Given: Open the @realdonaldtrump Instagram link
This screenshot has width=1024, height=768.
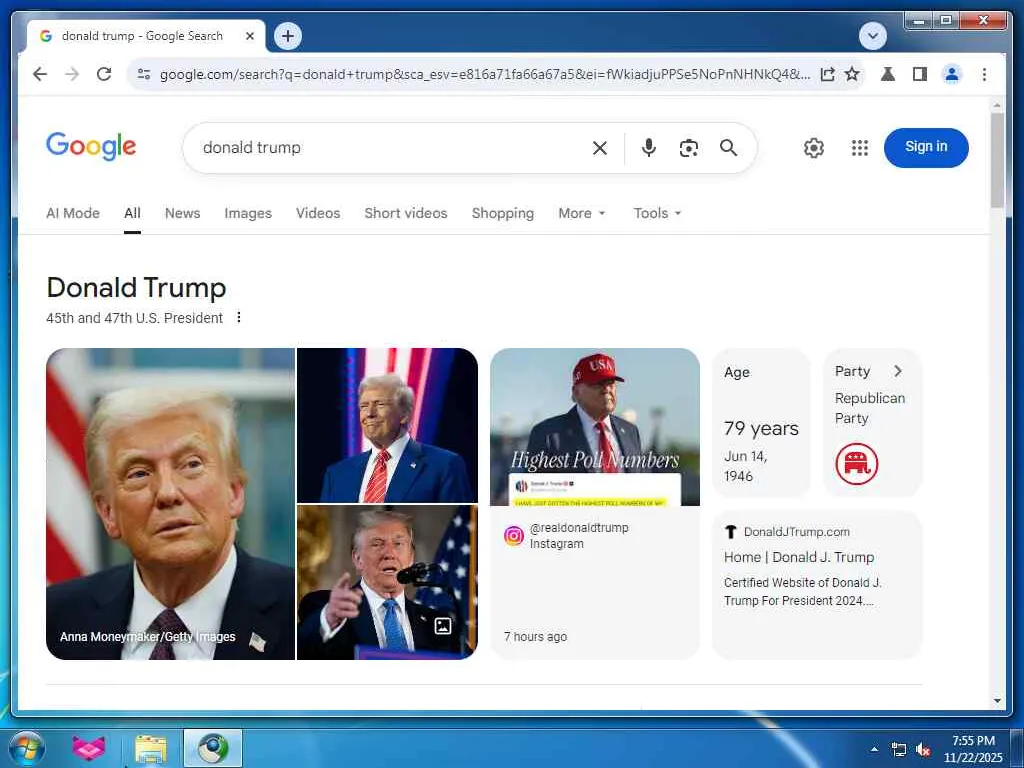Looking at the screenshot, I should 579,536.
